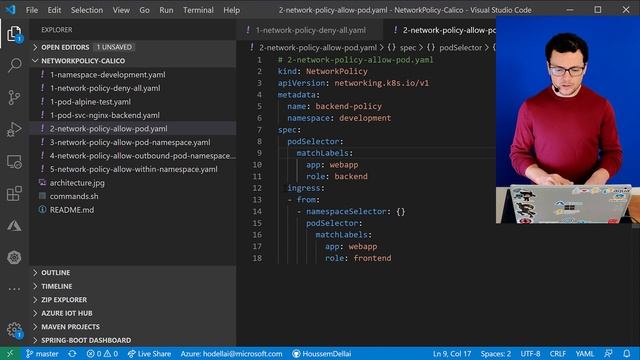Open the Selection menu
The width and height of the screenshot is (640, 360).
pos(87,10)
